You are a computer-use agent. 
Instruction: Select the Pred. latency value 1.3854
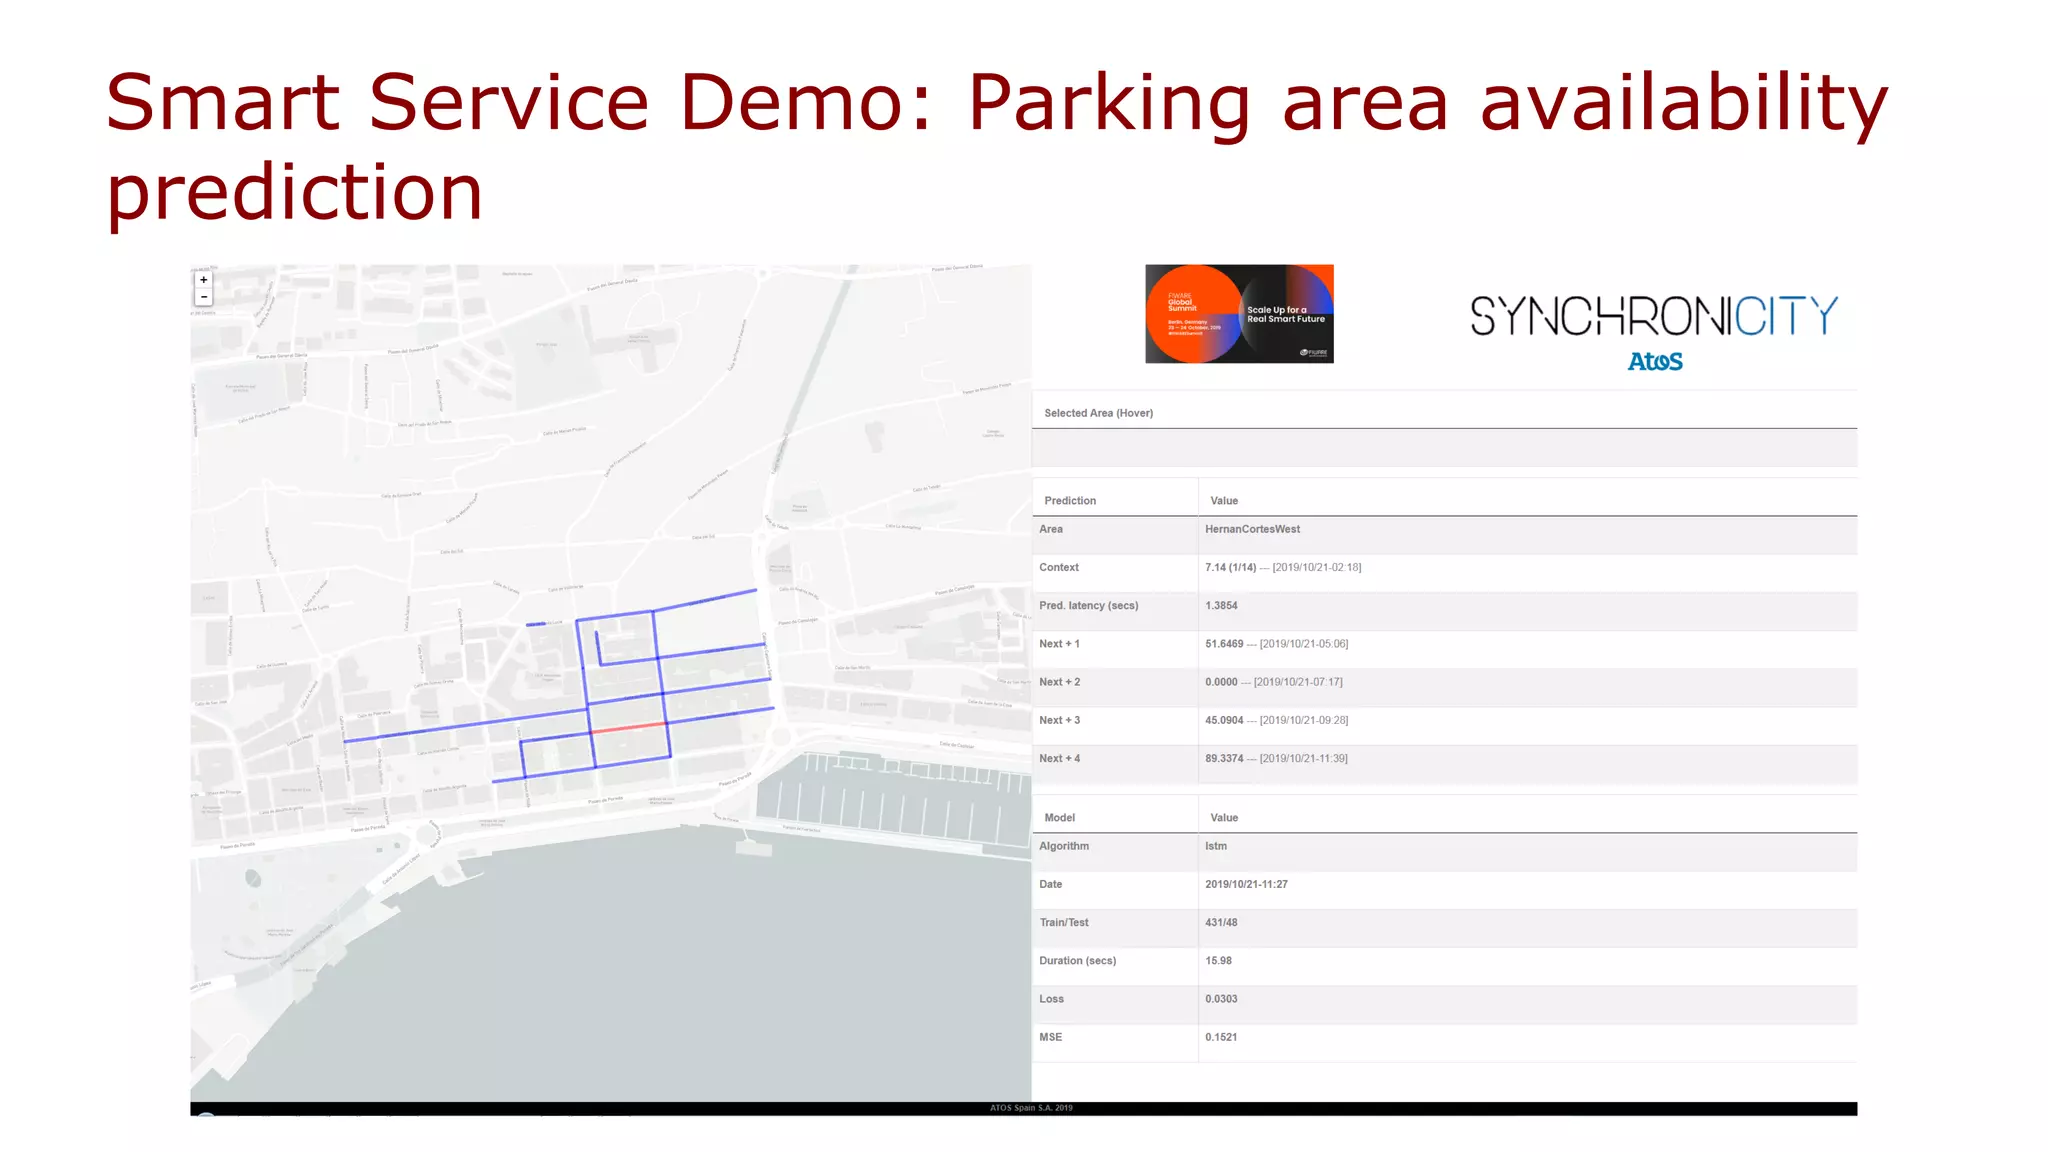tap(1221, 606)
